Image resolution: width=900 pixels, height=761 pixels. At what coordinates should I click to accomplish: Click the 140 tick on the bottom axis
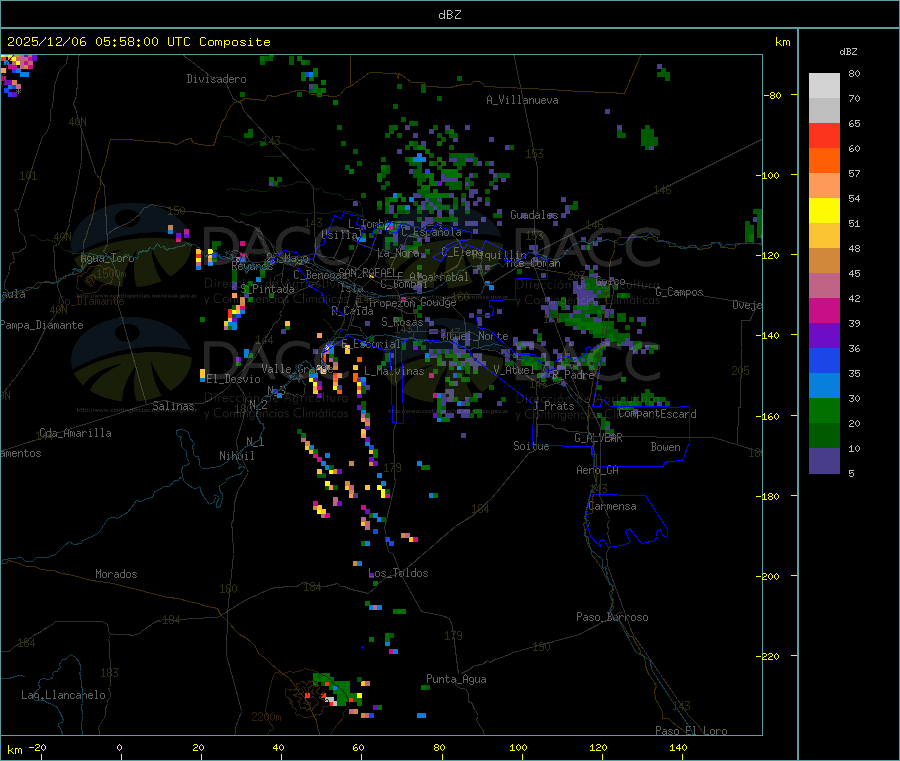point(678,748)
